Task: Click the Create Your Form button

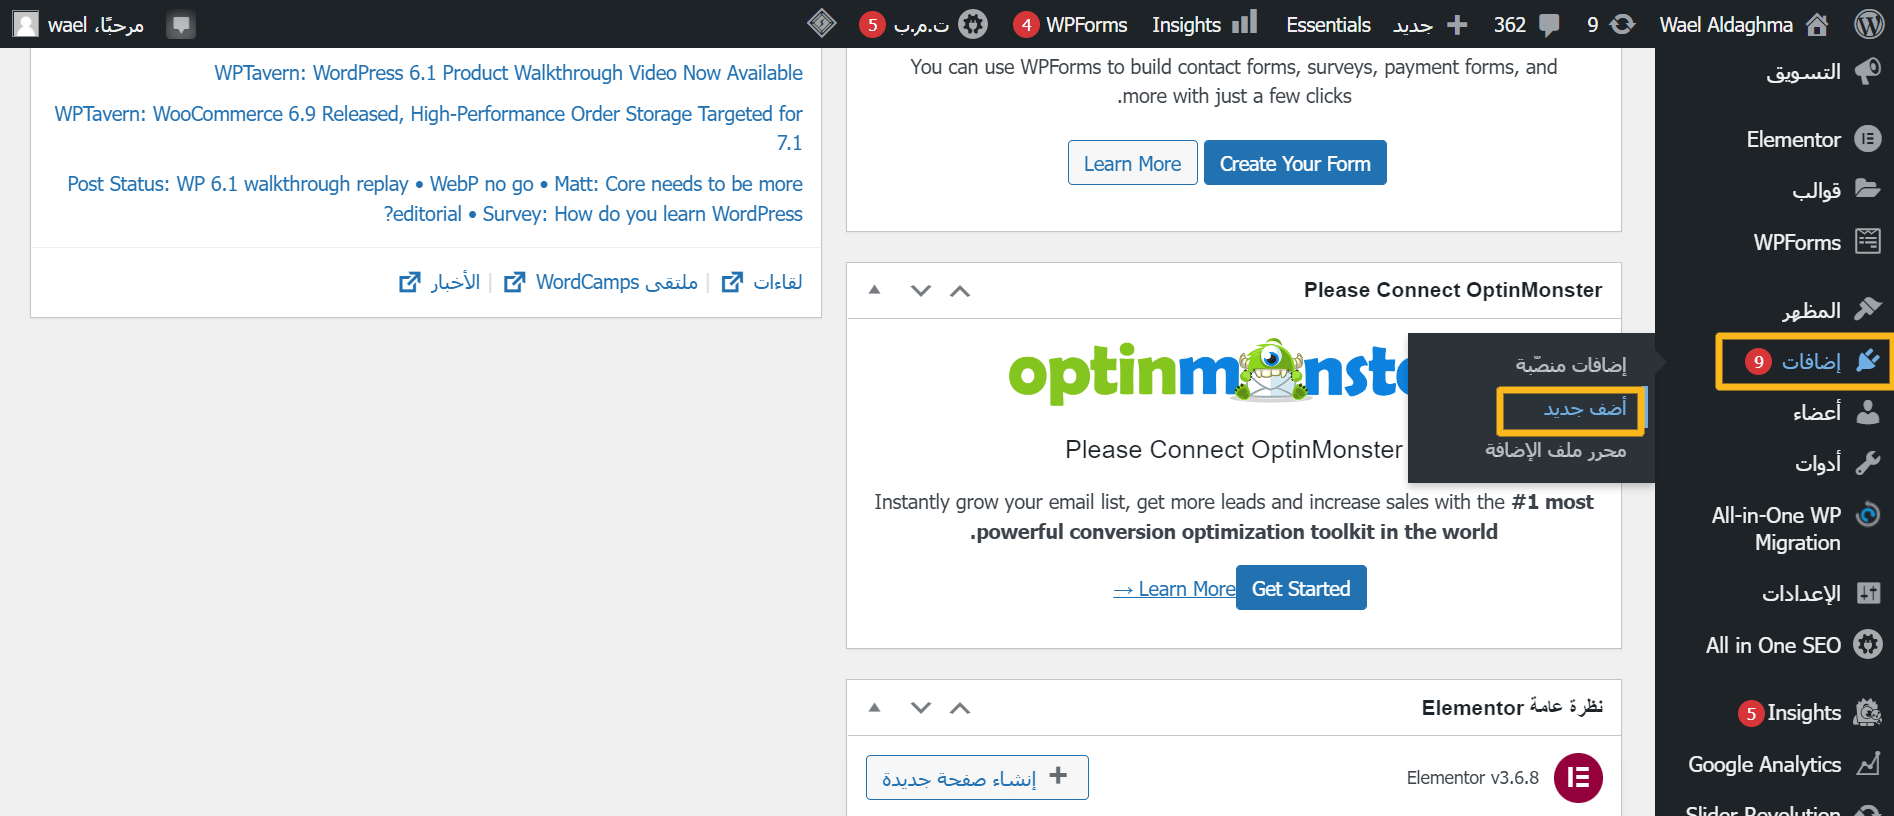Action: (1295, 163)
